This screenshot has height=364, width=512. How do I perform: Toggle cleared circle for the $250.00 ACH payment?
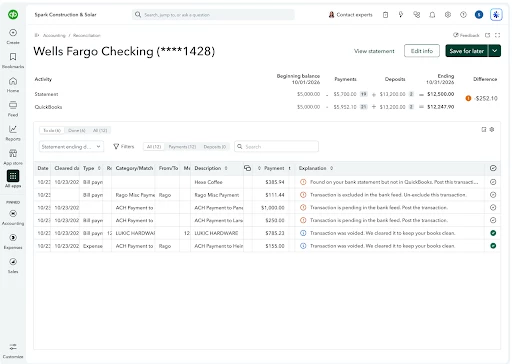493,220
